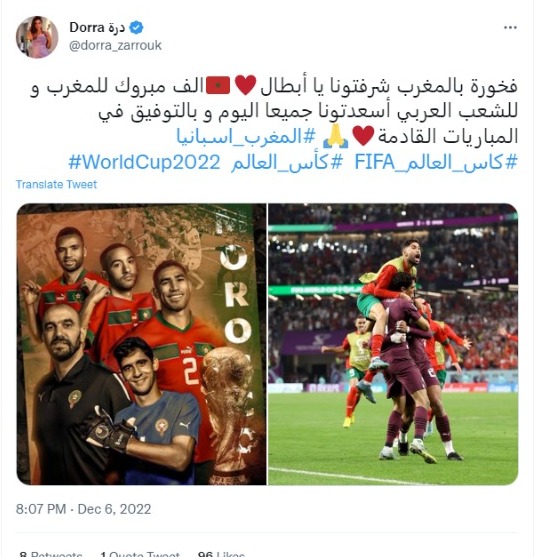Click the praying hands emoji
Image resolution: width=549 pixels, height=557 pixels.
tap(335, 136)
